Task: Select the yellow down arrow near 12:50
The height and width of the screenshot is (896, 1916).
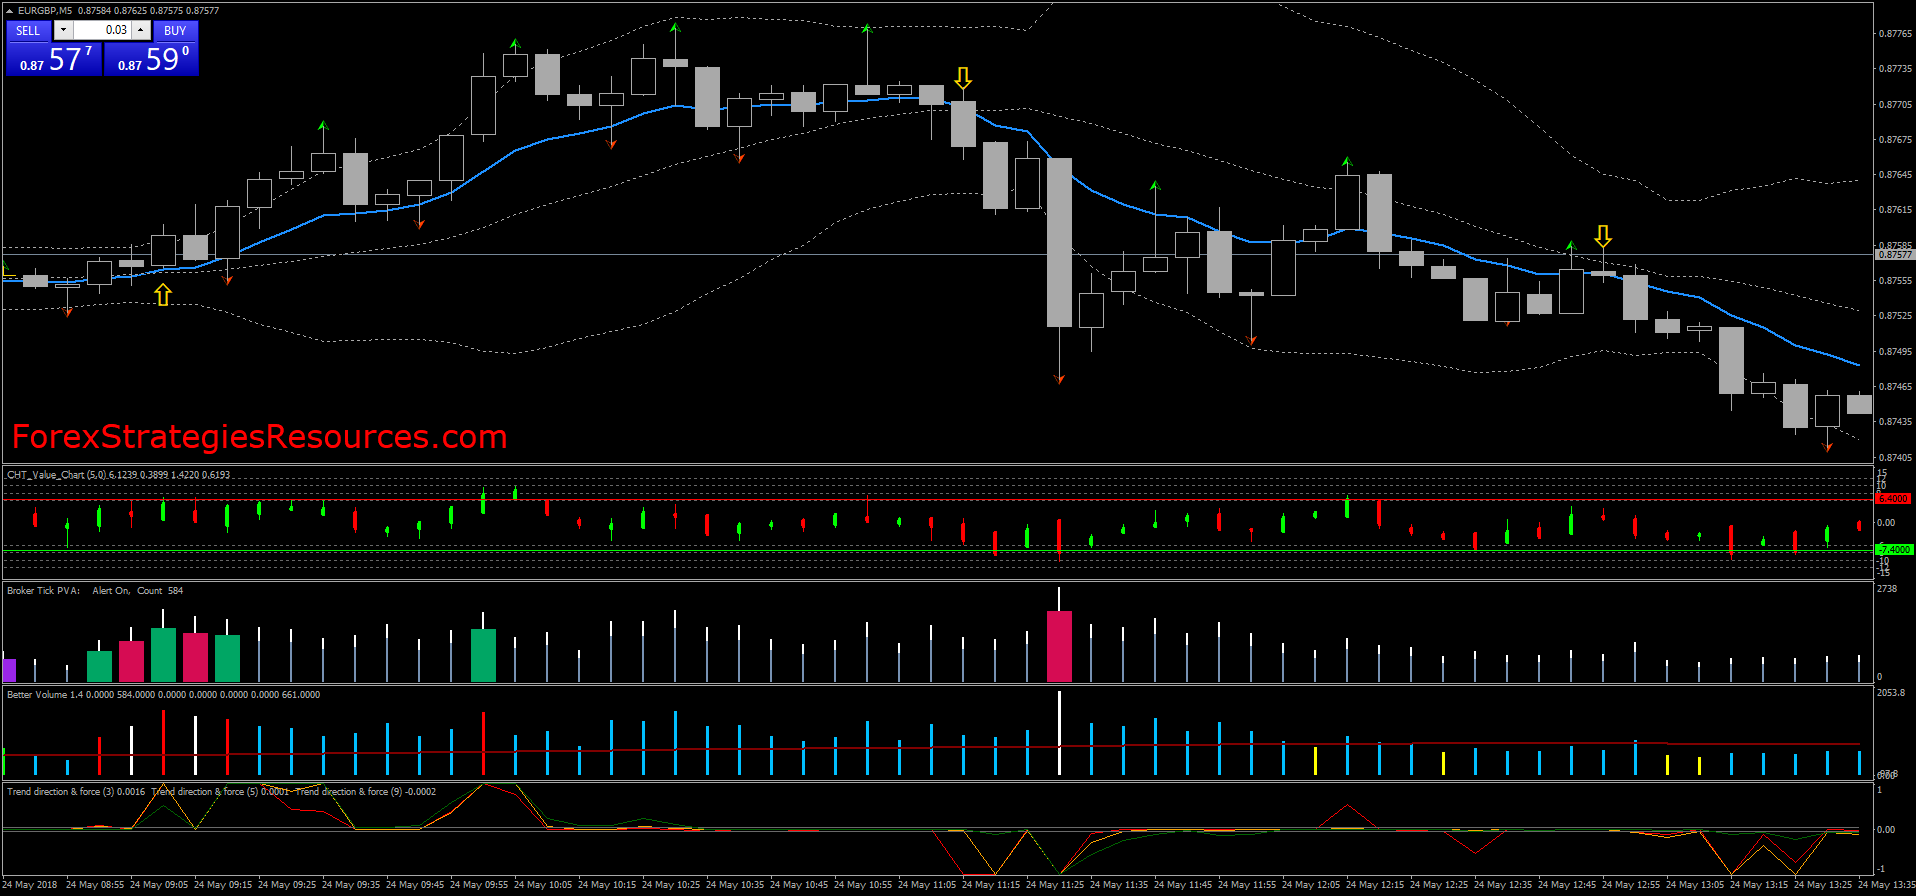Action: coord(1603,236)
